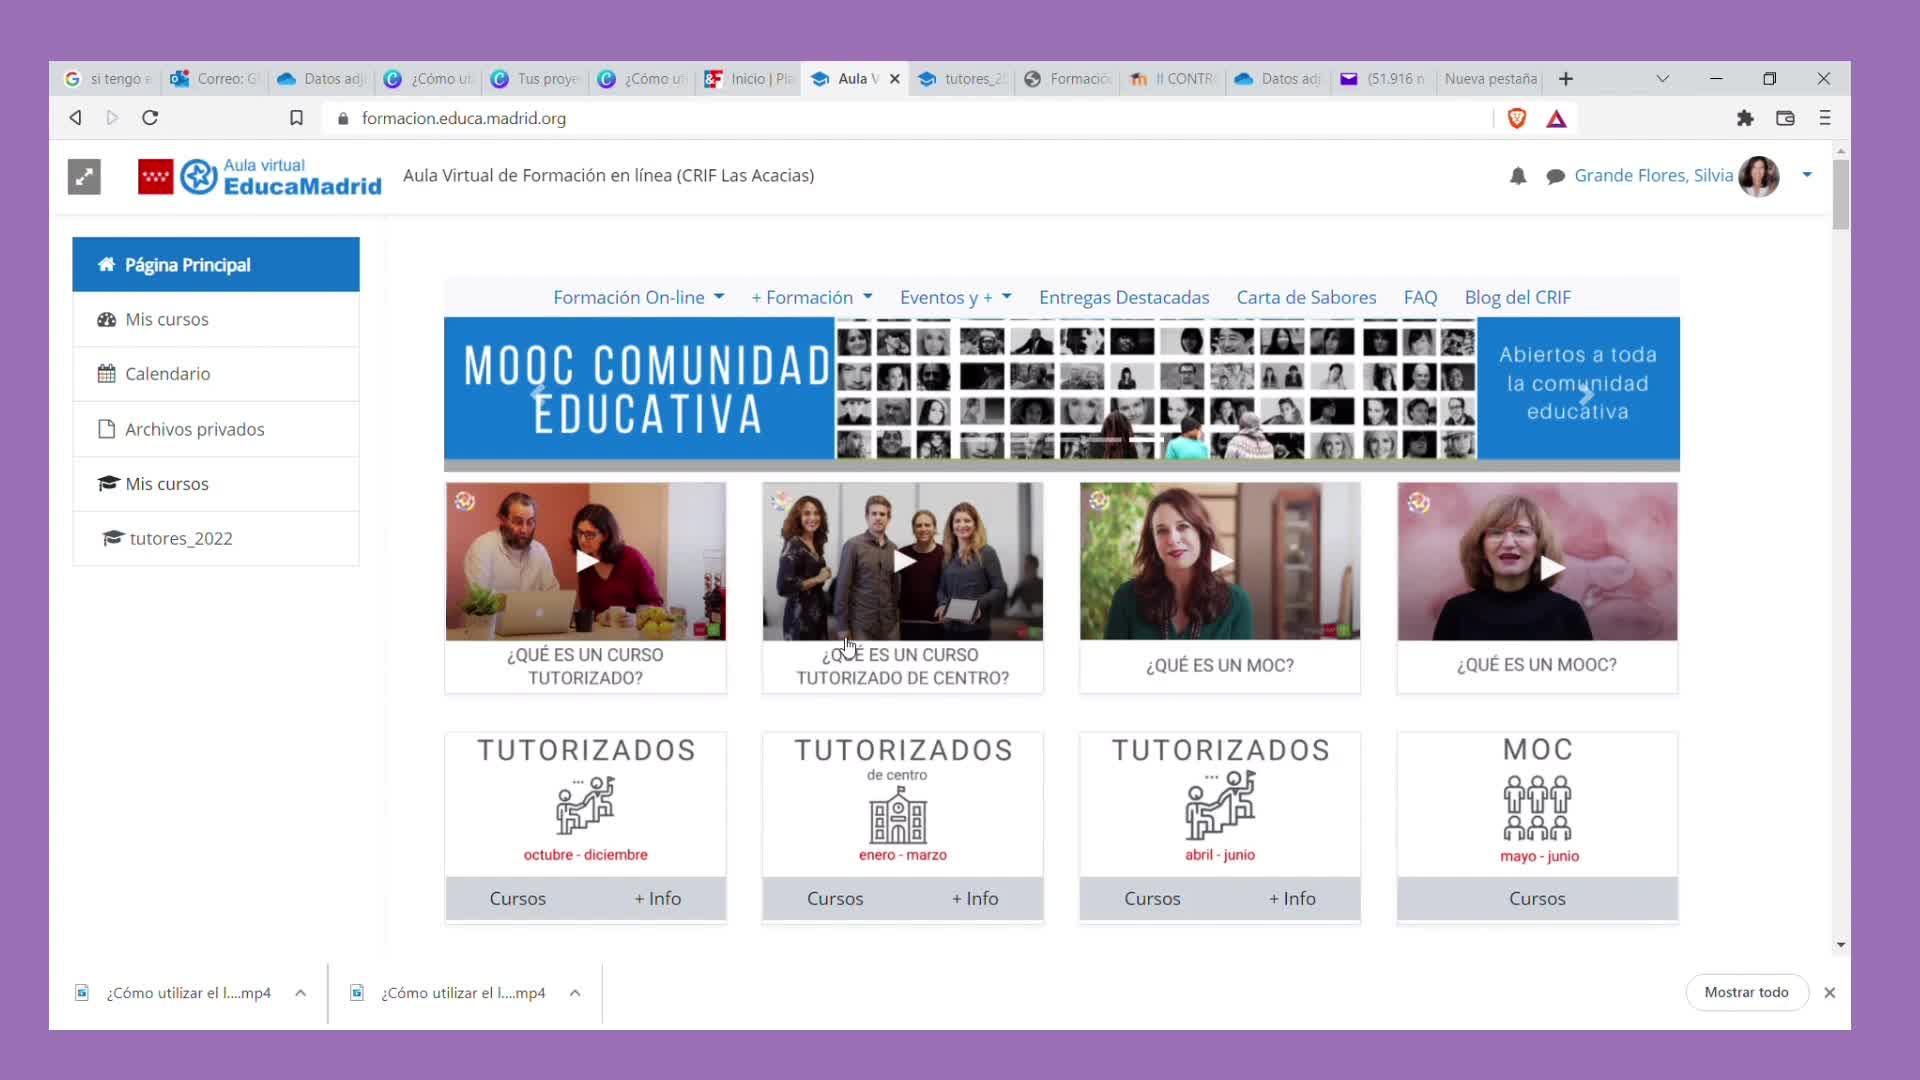Viewport: 1920px width, 1080px height.
Task: Open the + Formación dropdown menu
Action: pyautogui.click(x=811, y=297)
